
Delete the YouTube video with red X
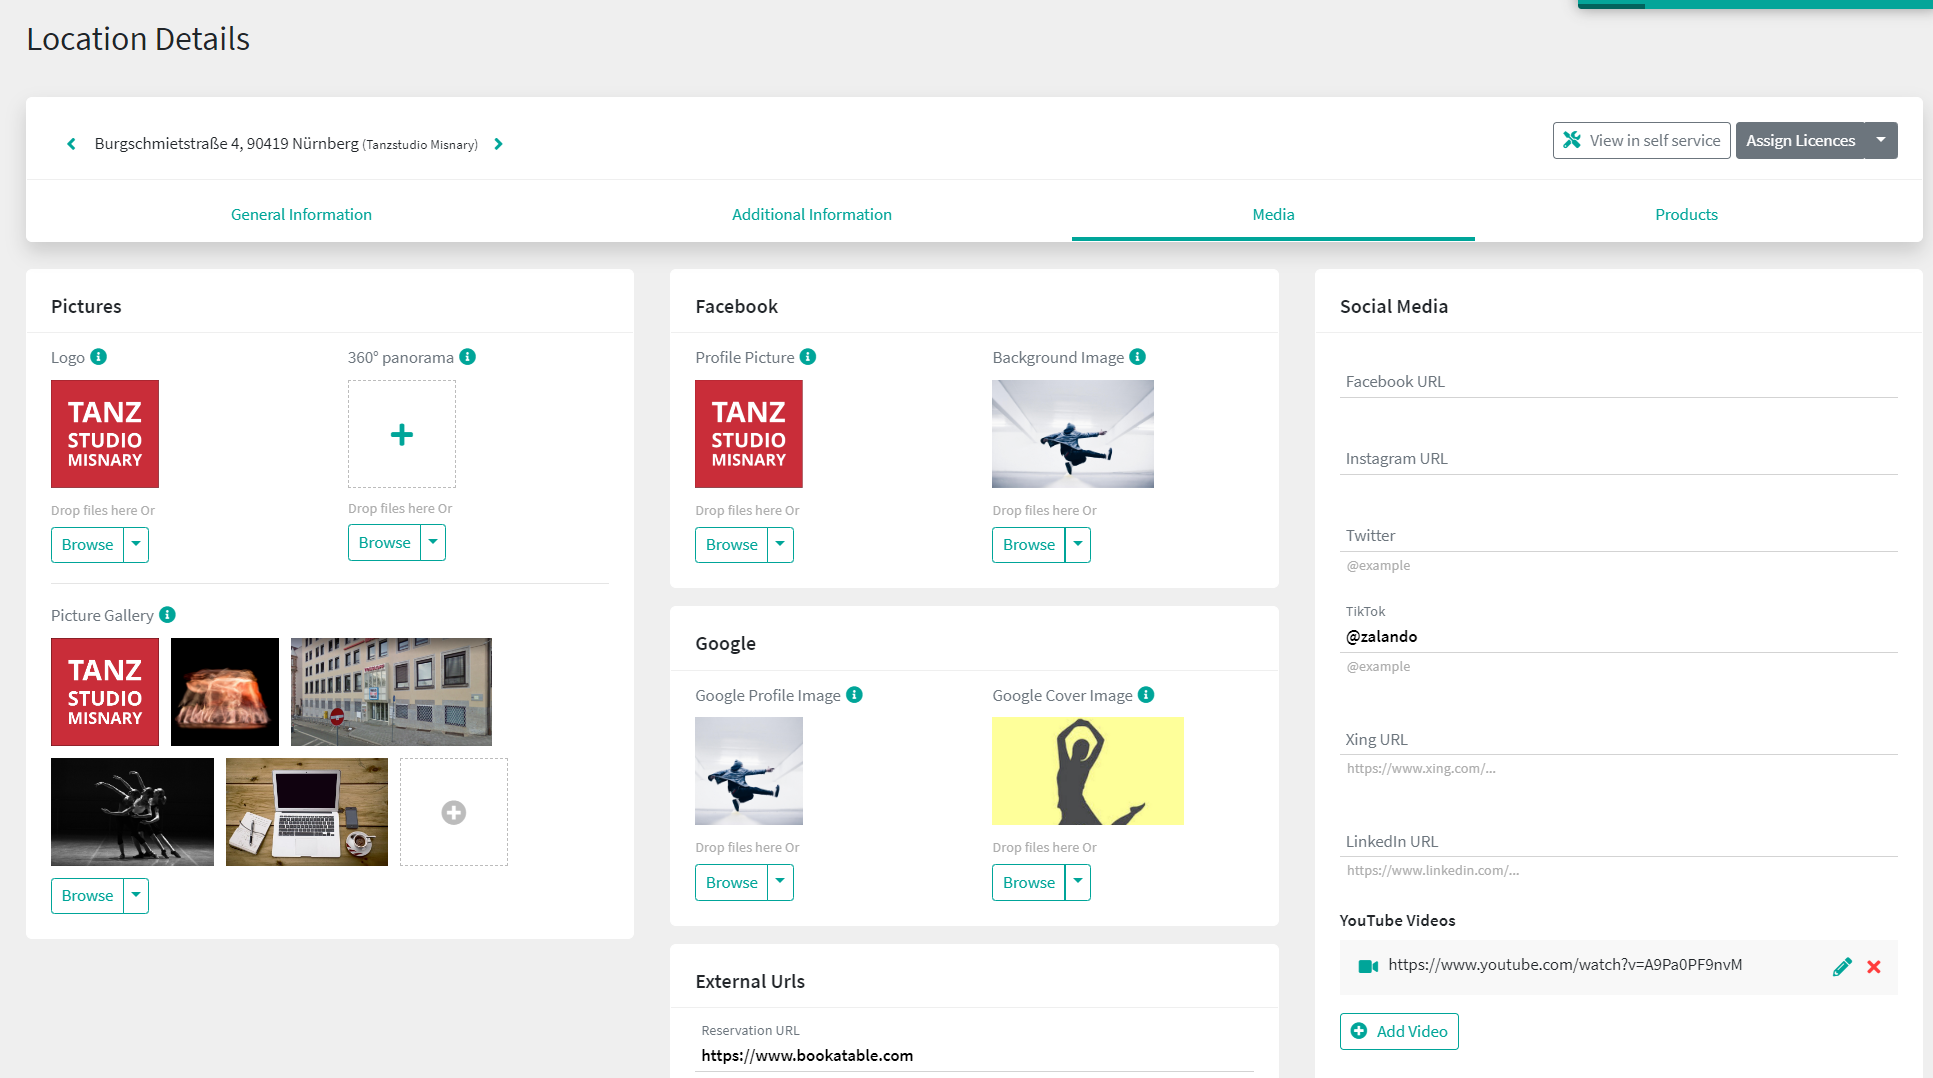1874,966
